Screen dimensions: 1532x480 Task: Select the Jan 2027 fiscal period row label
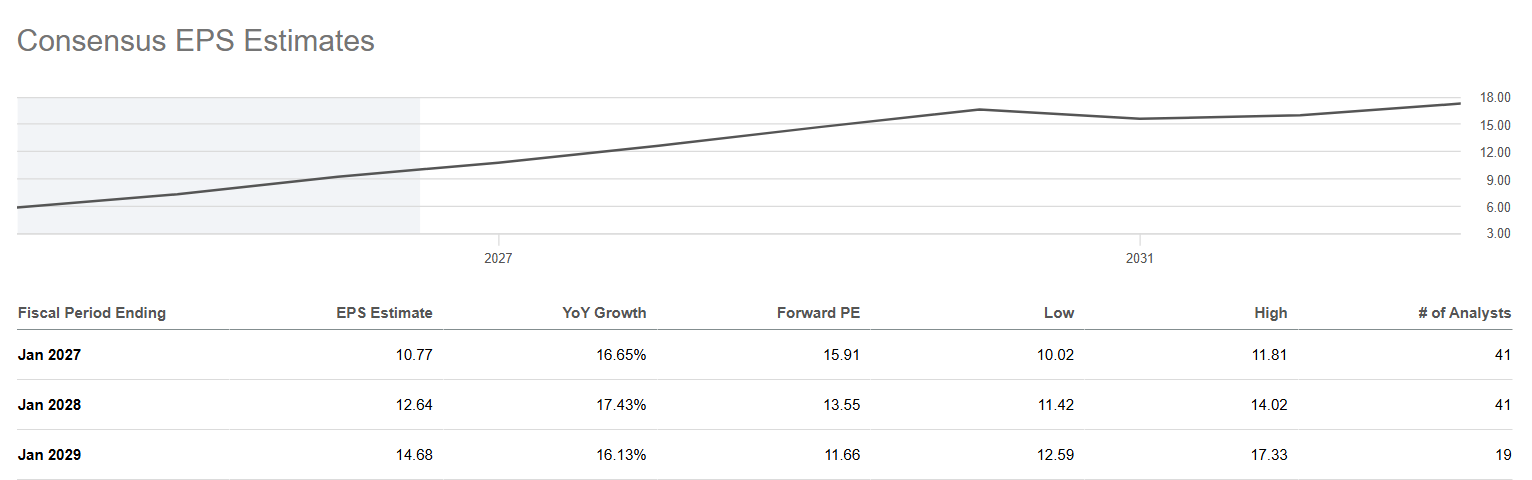49,354
